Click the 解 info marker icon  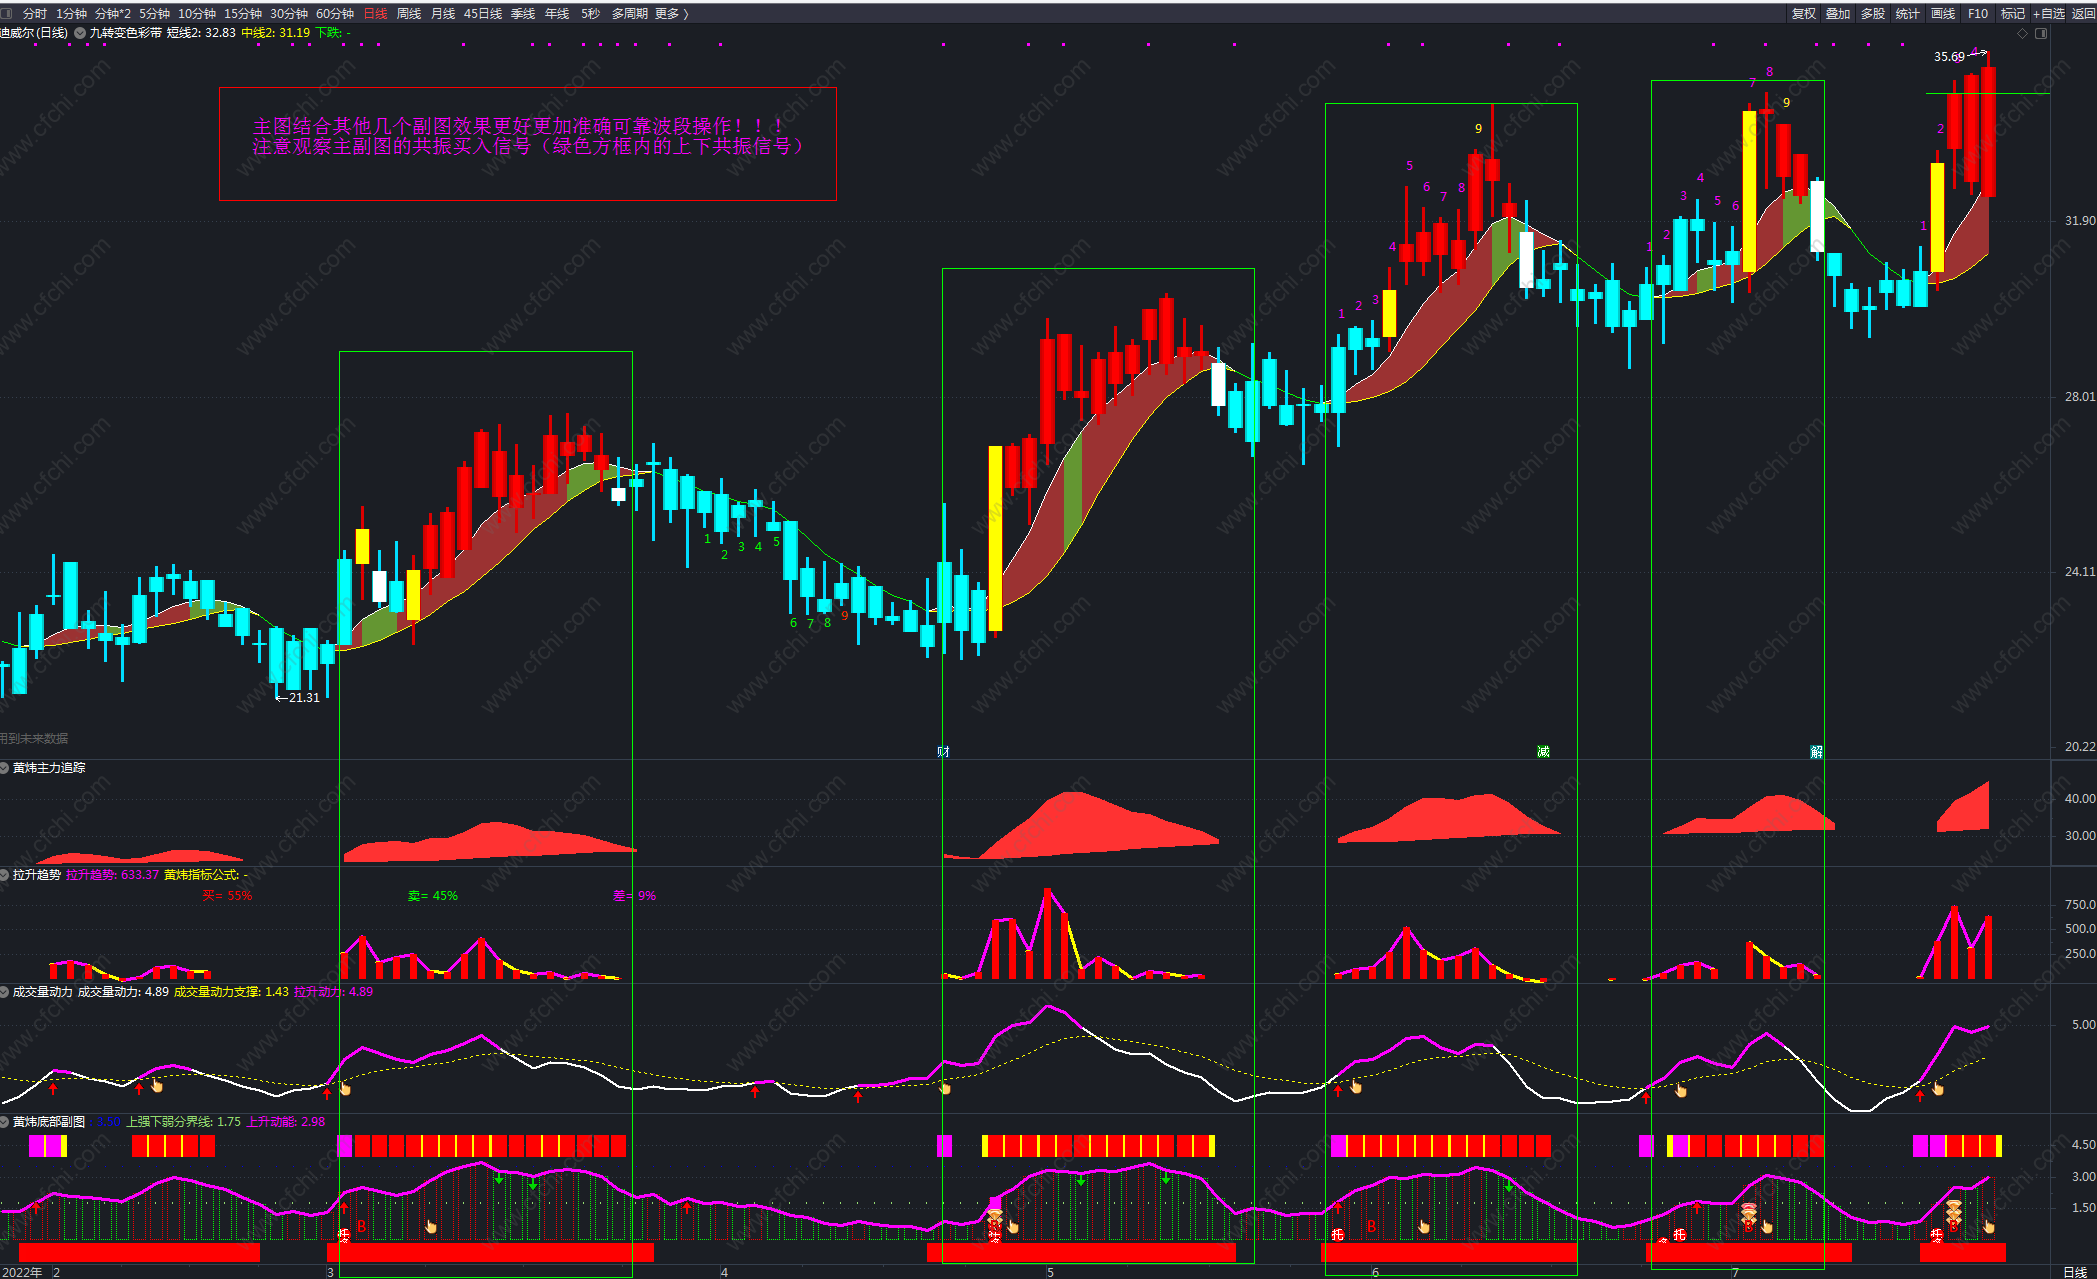point(1816,751)
